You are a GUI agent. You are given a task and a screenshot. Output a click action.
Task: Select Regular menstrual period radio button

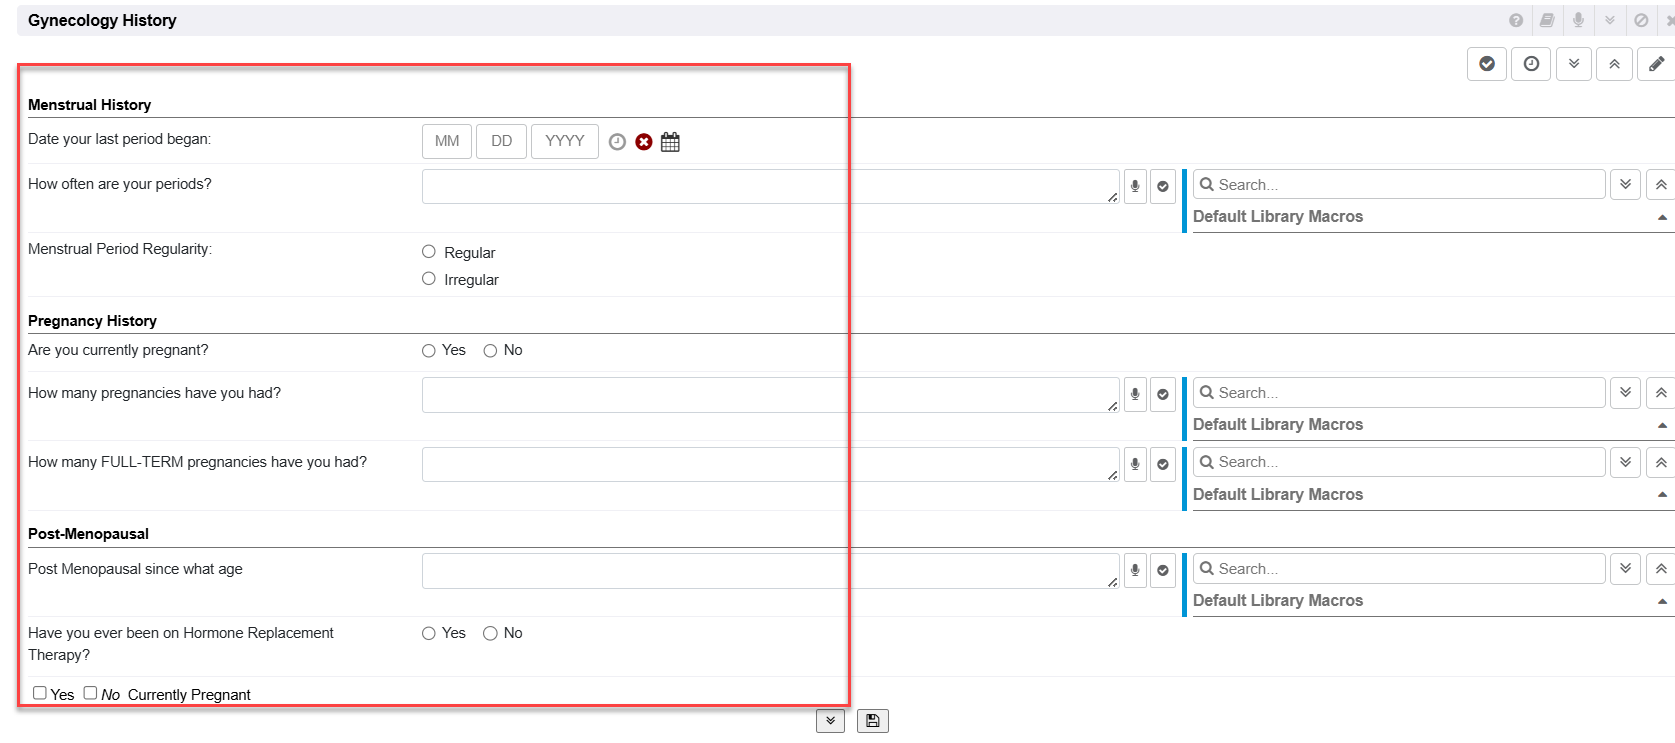429,252
